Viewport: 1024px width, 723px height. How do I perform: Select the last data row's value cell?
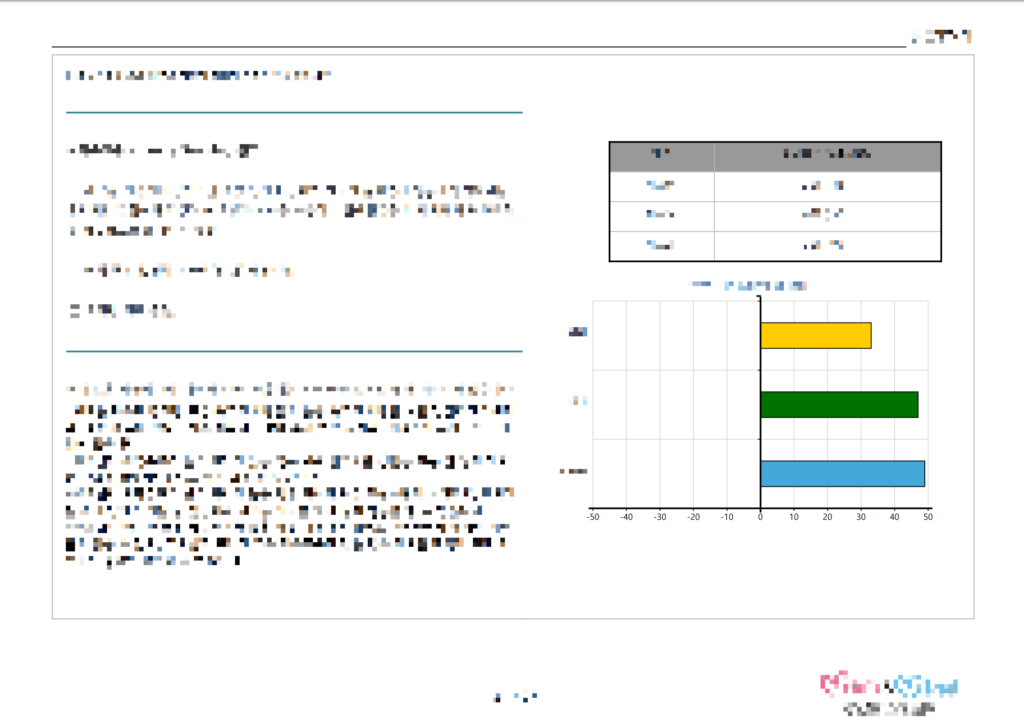click(826, 246)
